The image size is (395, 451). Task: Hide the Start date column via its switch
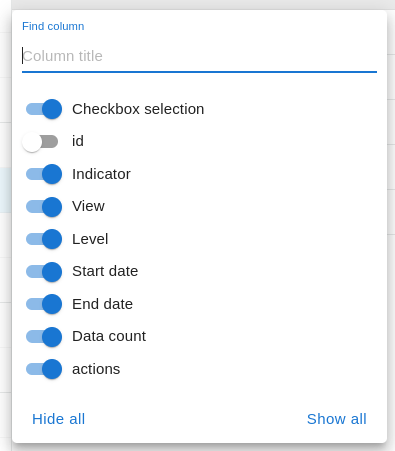pyautogui.click(x=44, y=272)
